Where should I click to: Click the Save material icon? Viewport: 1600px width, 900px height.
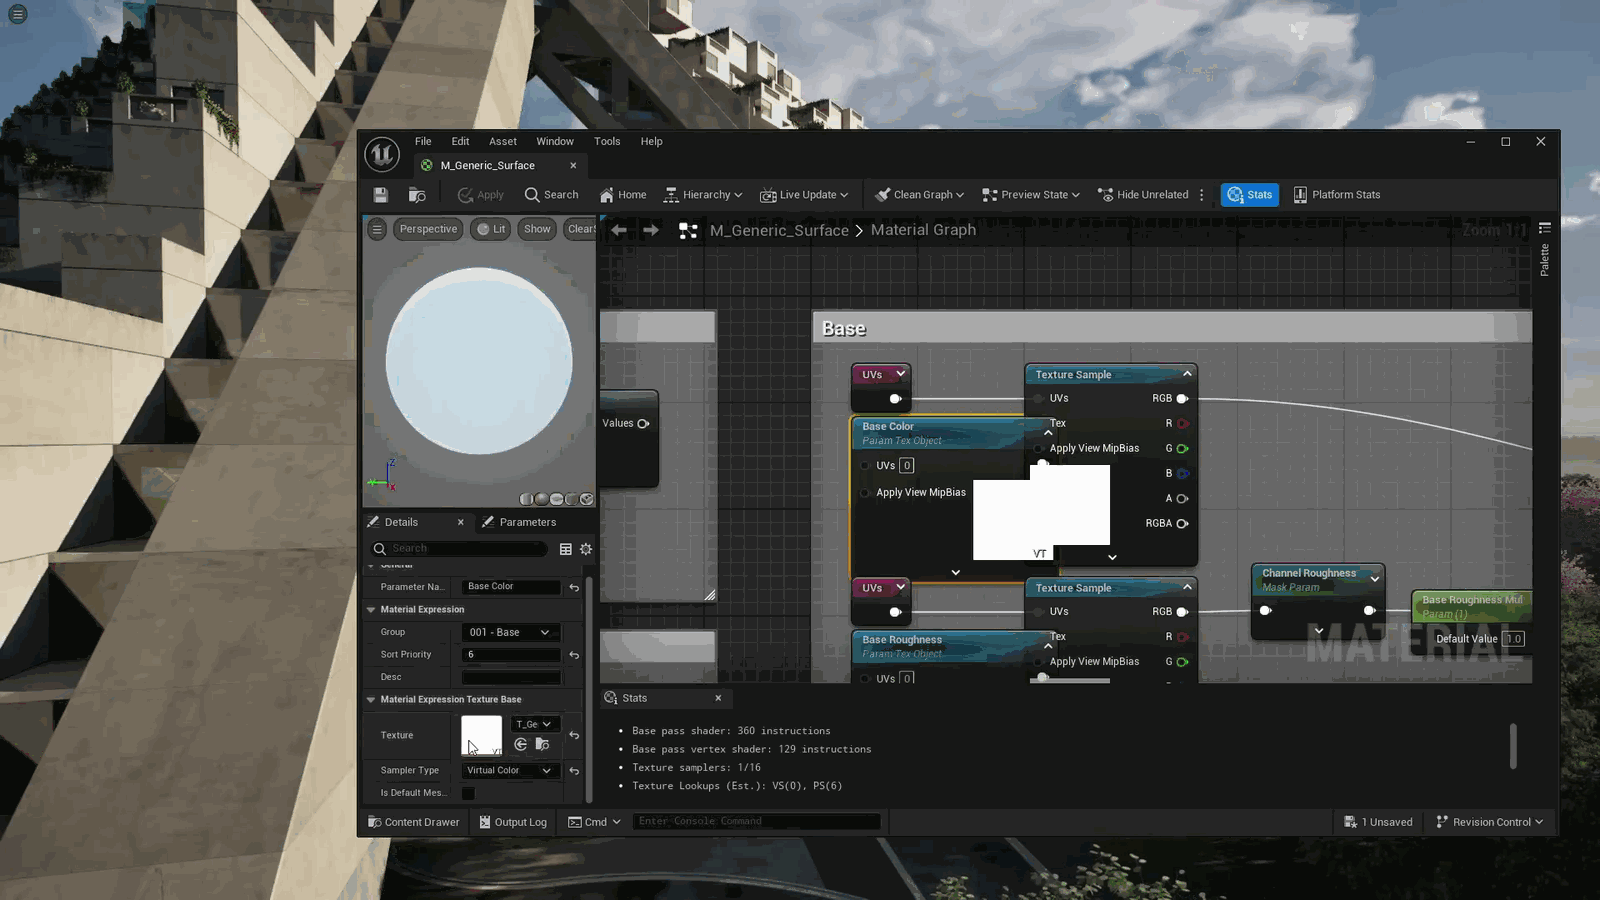tap(380, 195)
